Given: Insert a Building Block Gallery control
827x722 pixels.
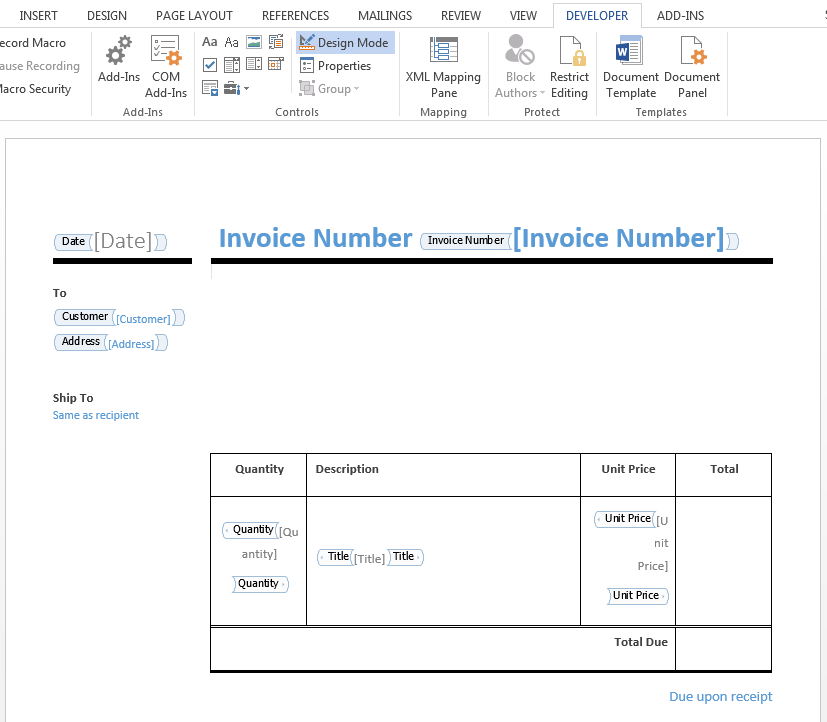Looking at the screenshot, I should pyautogui.click(x=275, y=42).
